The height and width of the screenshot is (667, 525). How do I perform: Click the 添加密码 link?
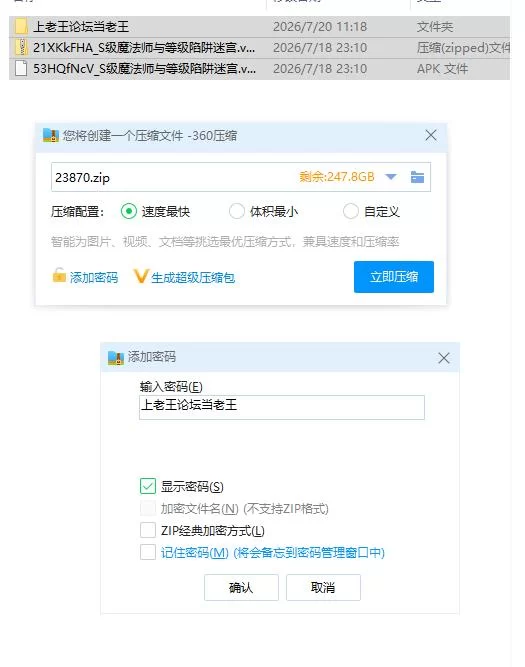(94, 277)
